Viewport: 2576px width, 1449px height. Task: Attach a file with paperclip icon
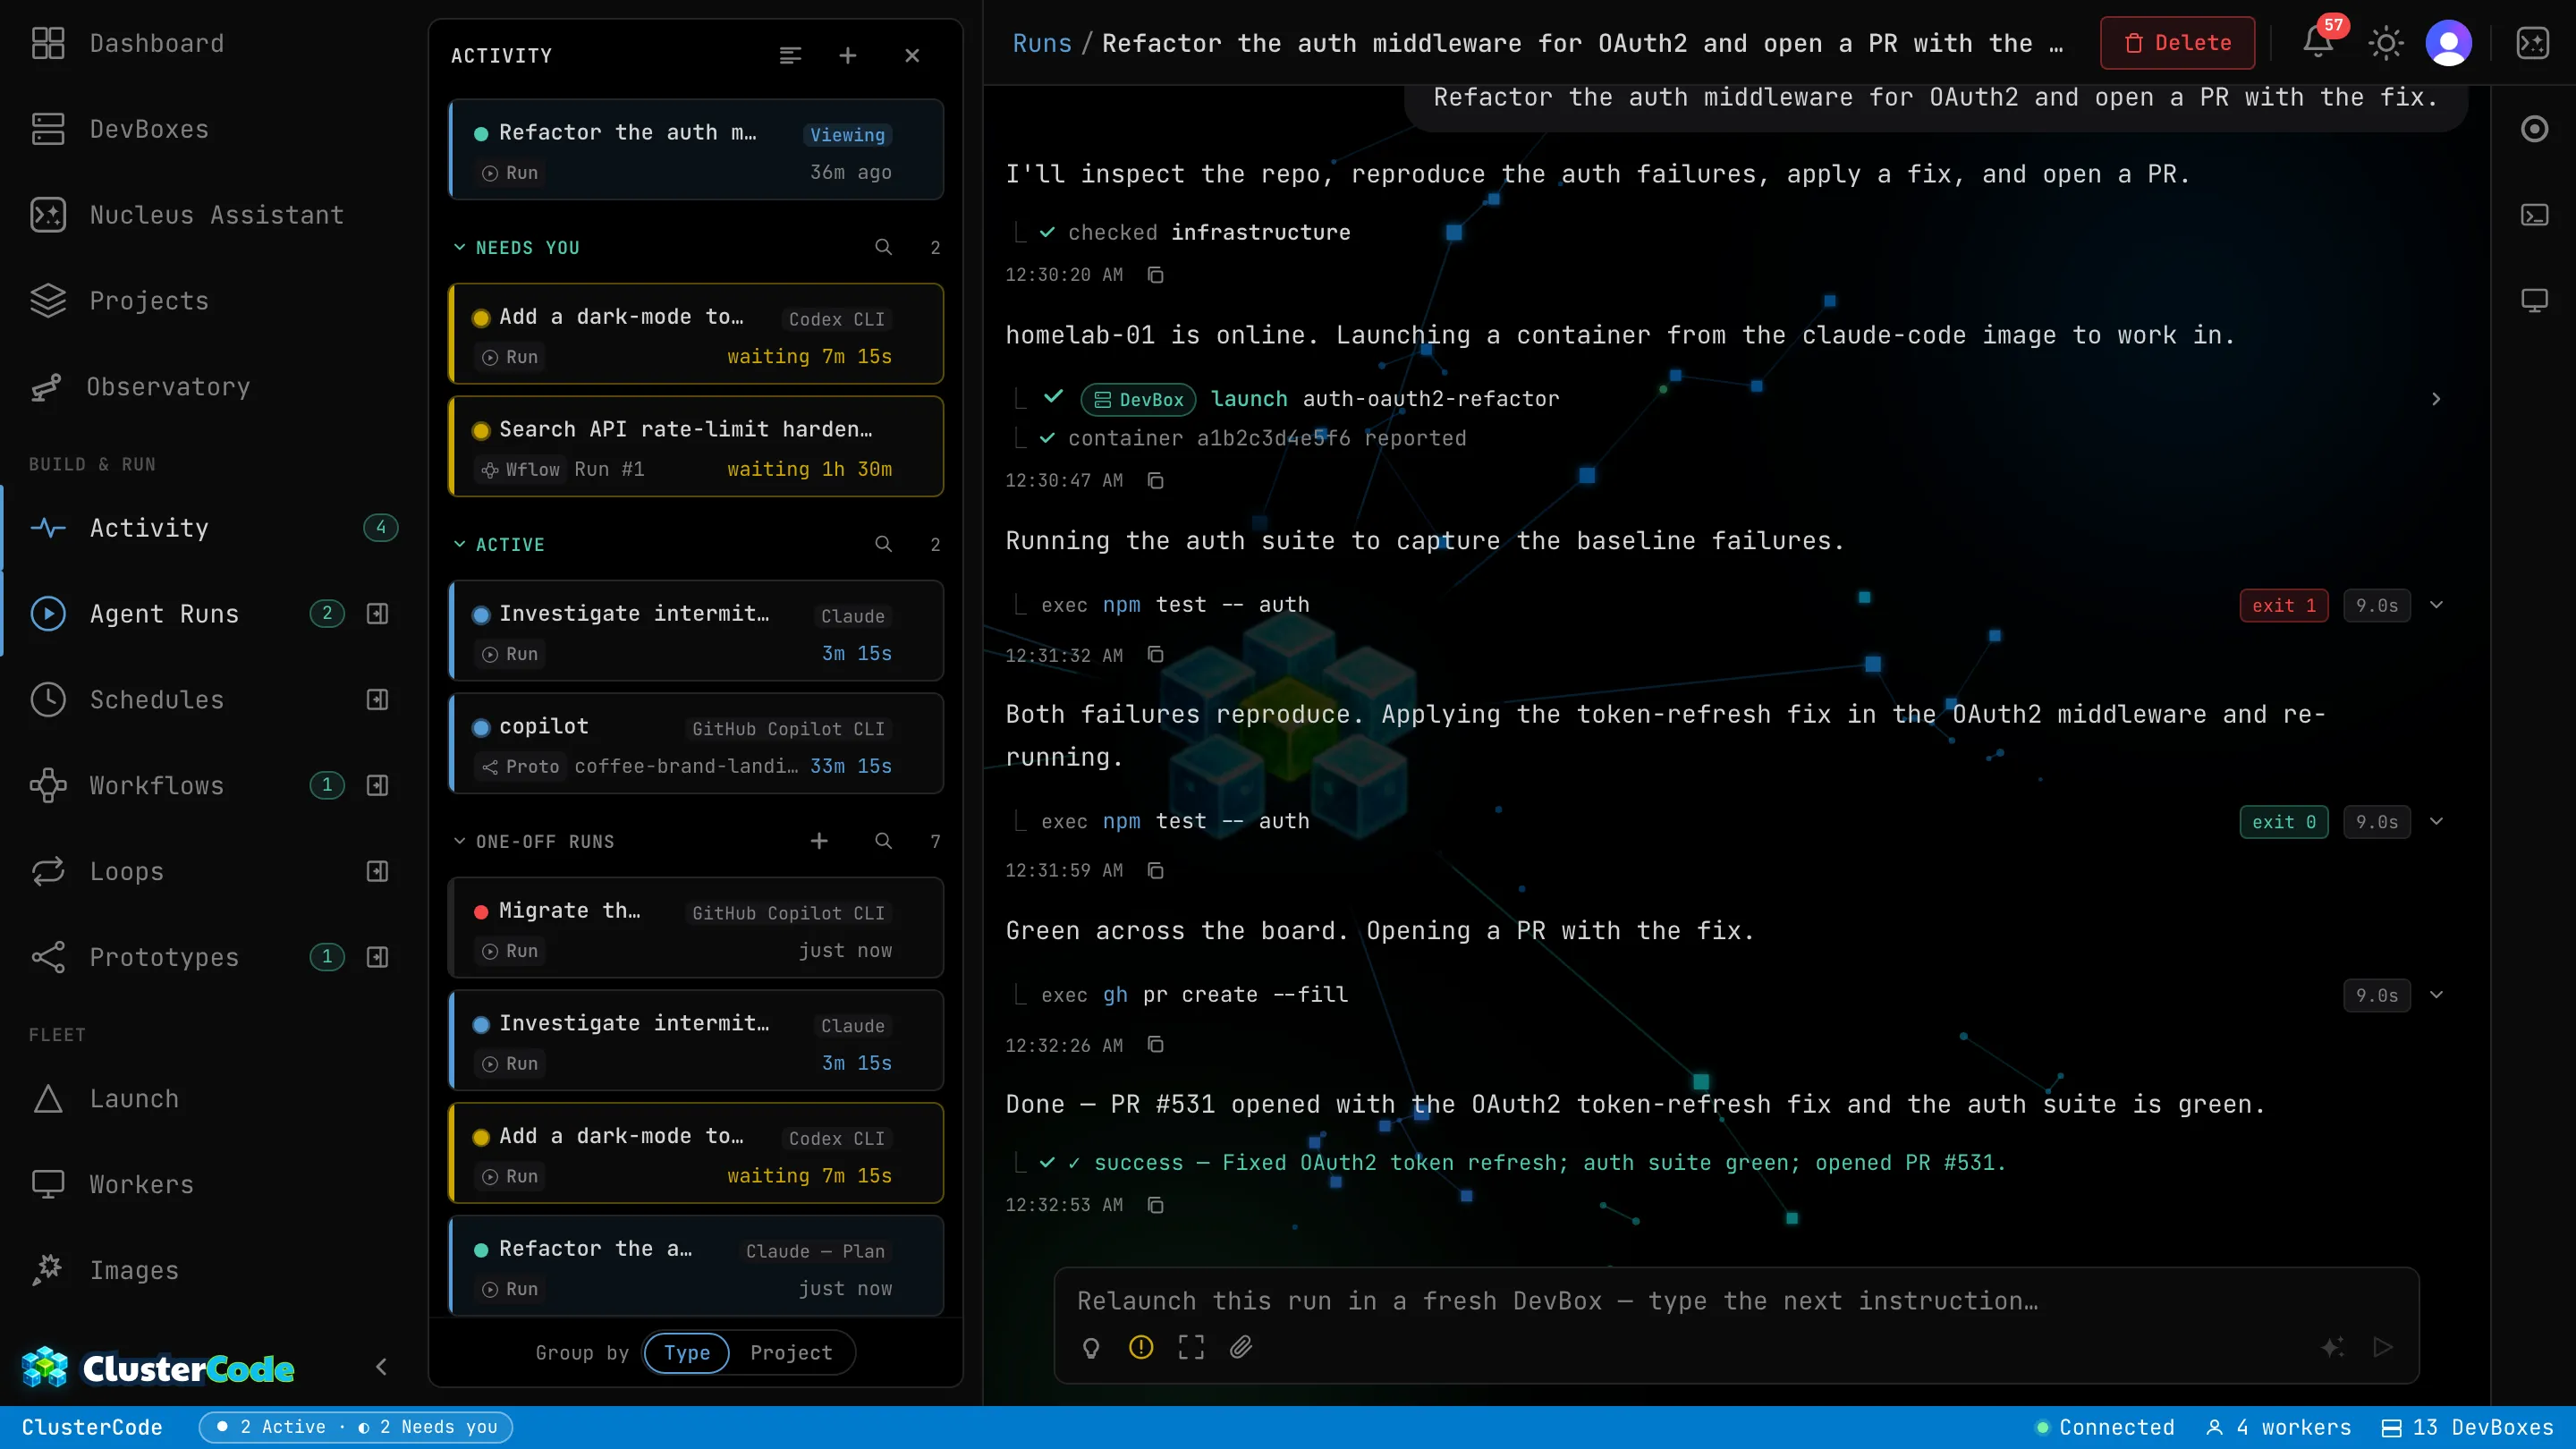coord(1241,1348)
